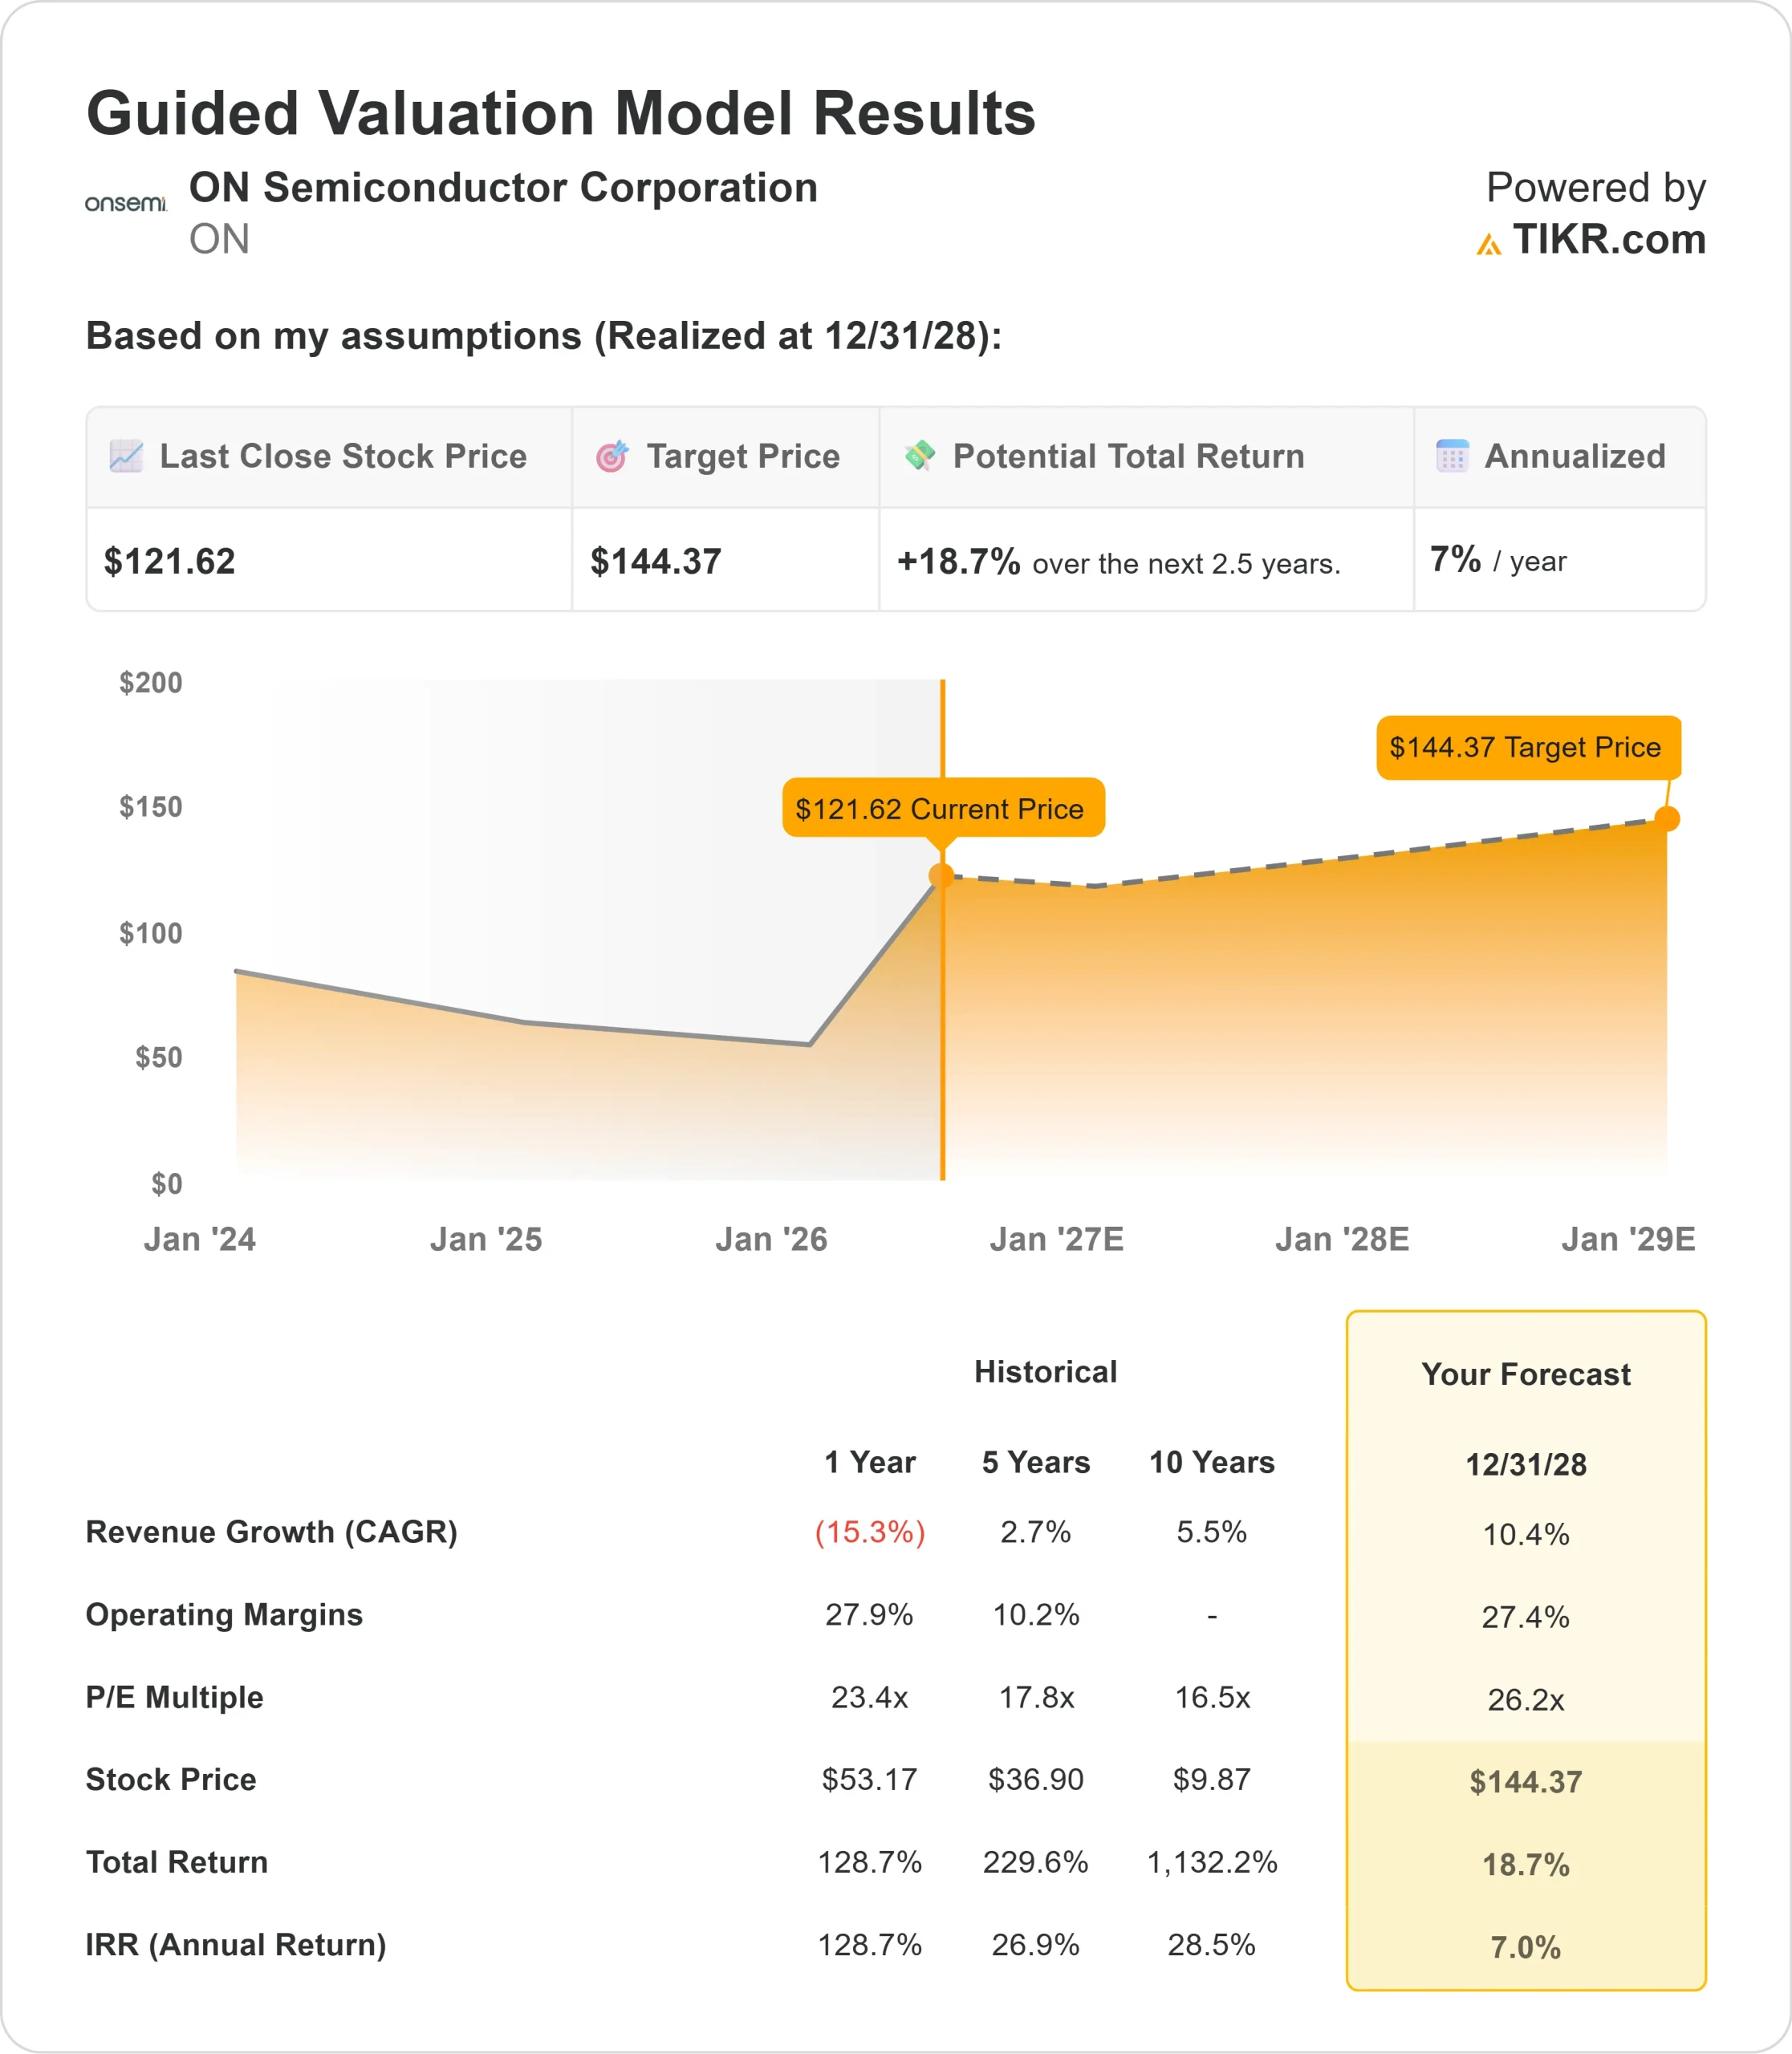
Task: Click the 1,132.2% ten-year total return
Action: click(x=1212, y=1862)
